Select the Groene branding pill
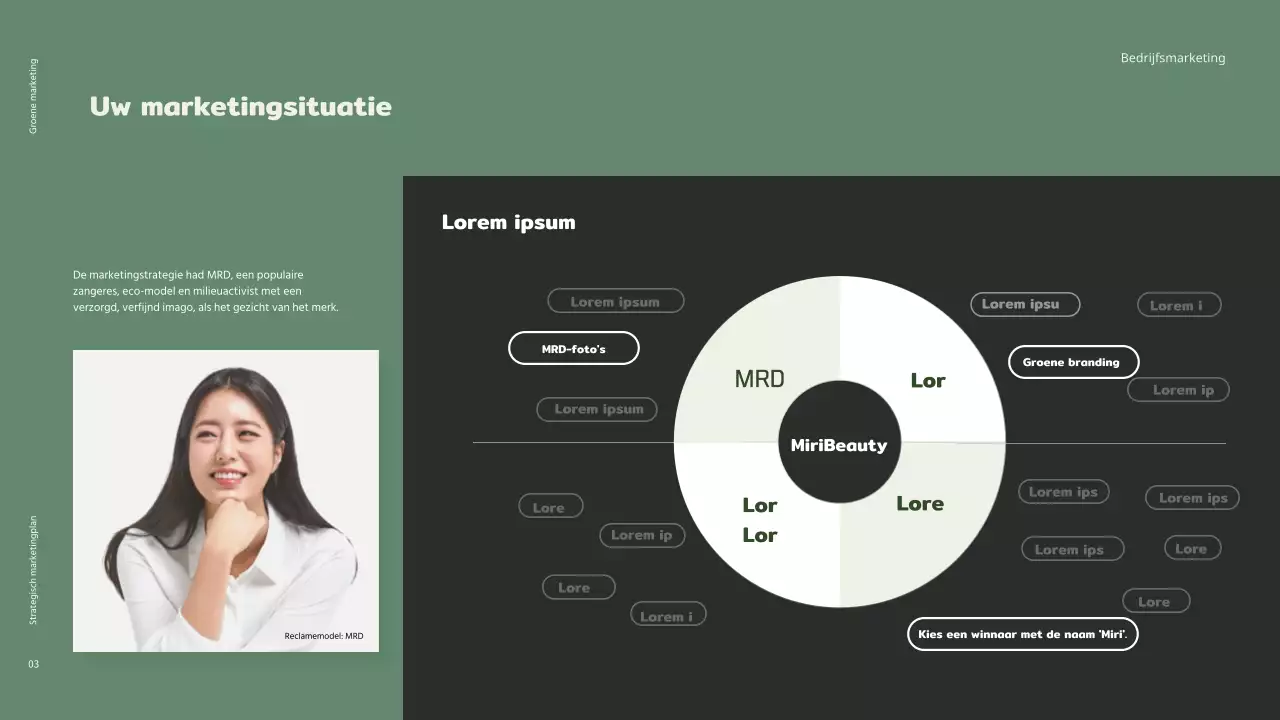 pyautogui.click(x=1072, y=362)
